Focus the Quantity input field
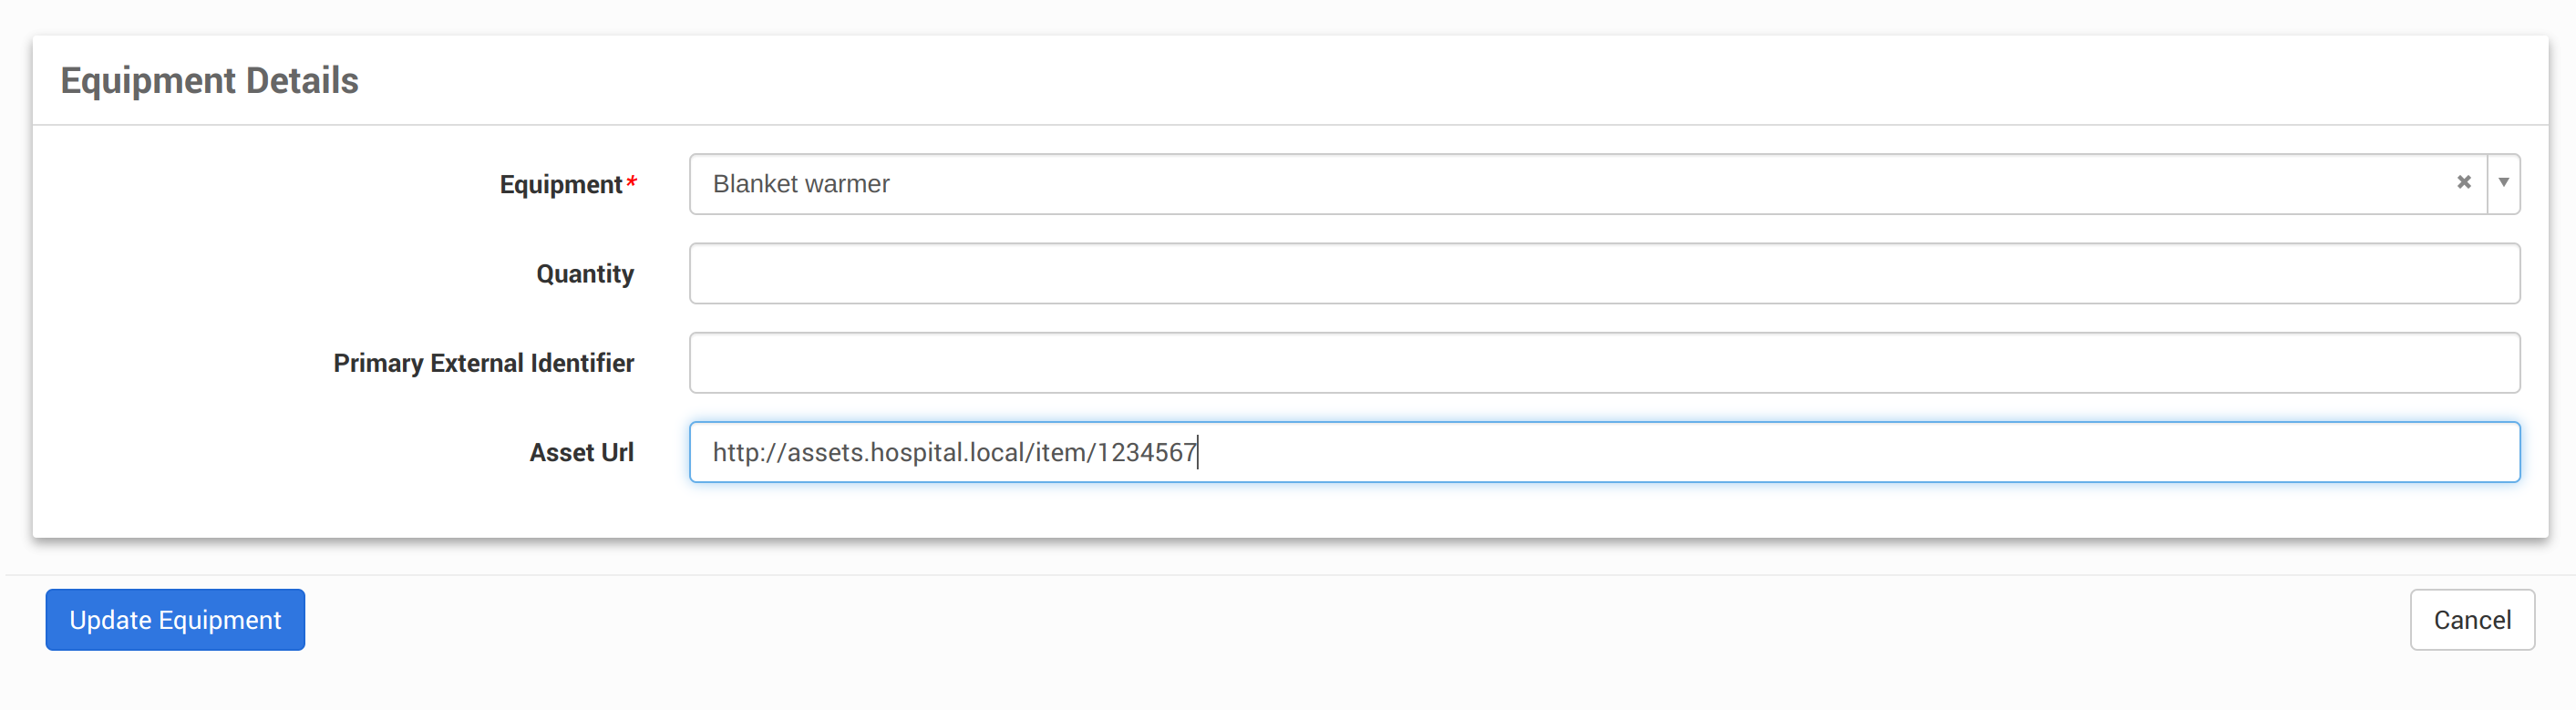The width and height of the screenshot is (2576, 710). (1603, 273)
